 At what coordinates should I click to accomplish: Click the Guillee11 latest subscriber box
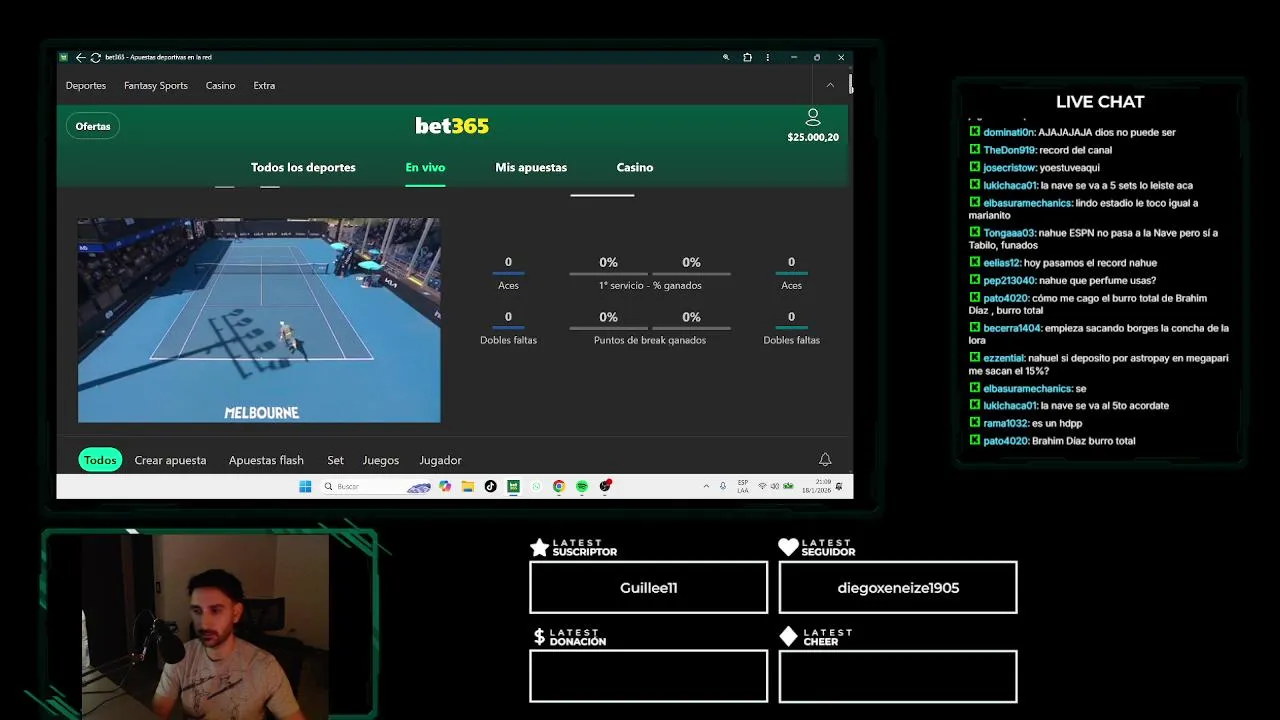(x=648, y=587)
